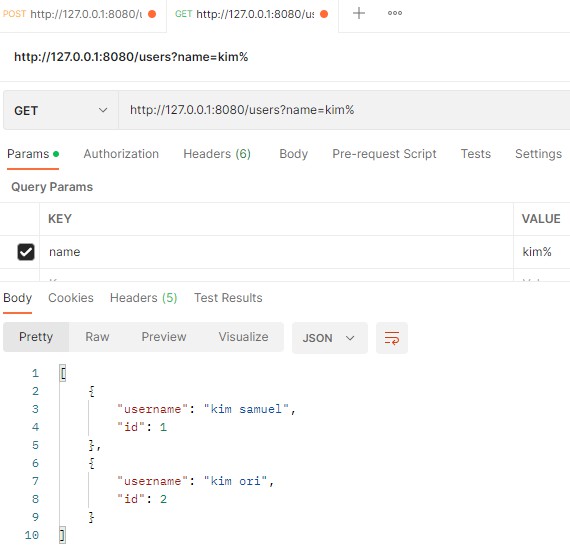Click the request URL input field
The height and width of the screenshot is (555, 570).
click(344, 110)
